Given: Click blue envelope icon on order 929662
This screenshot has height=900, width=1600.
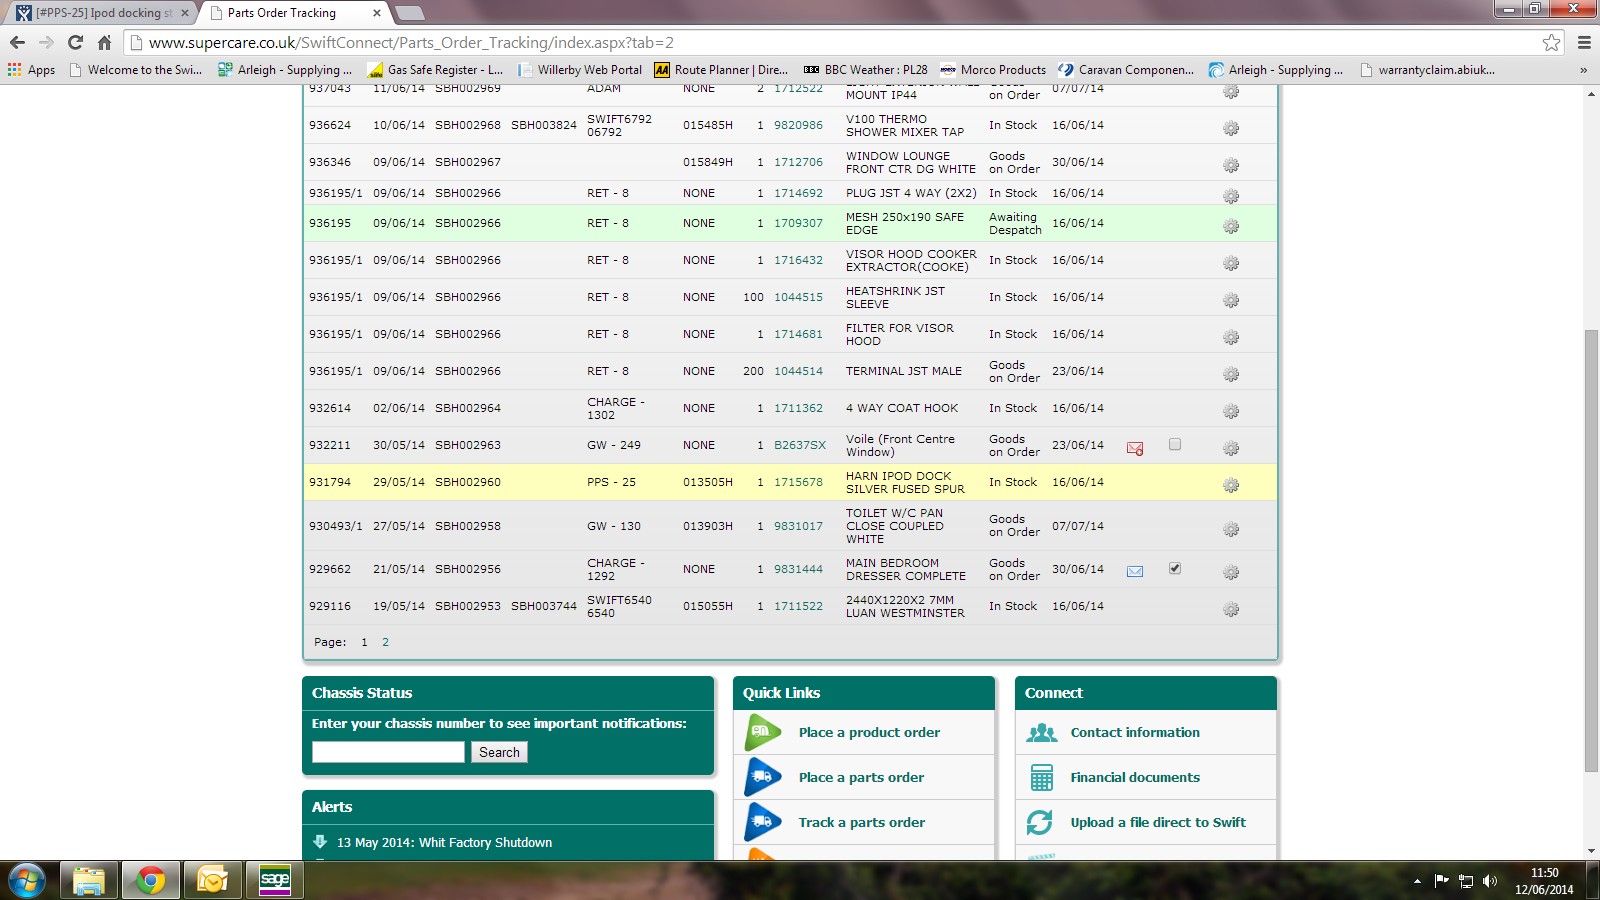Looking at the screenshot, I should (1135, 571).
